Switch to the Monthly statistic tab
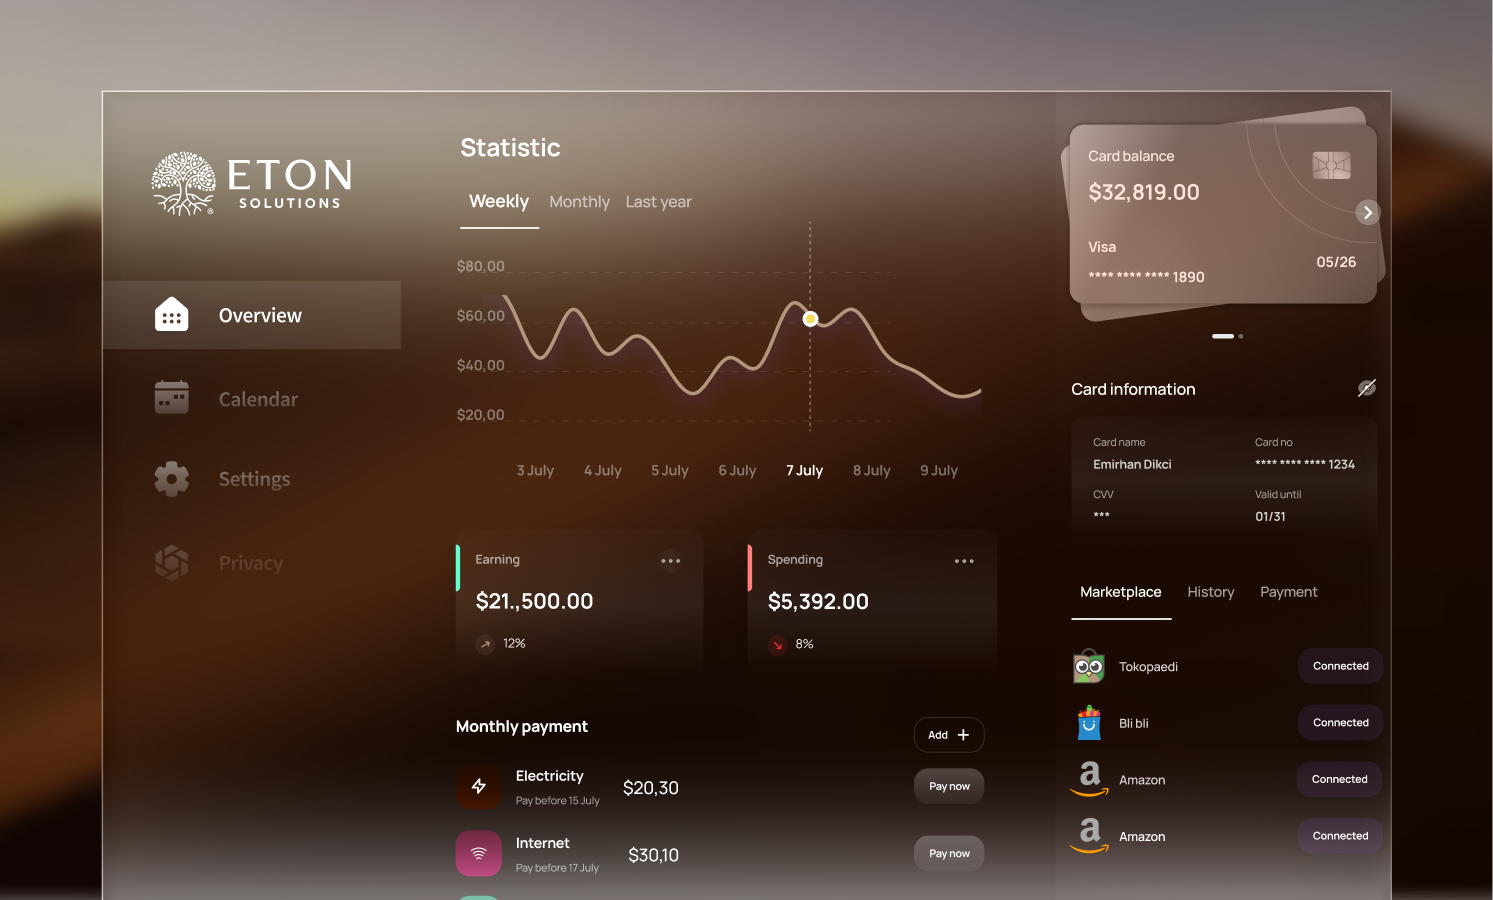 pos(579,202)
